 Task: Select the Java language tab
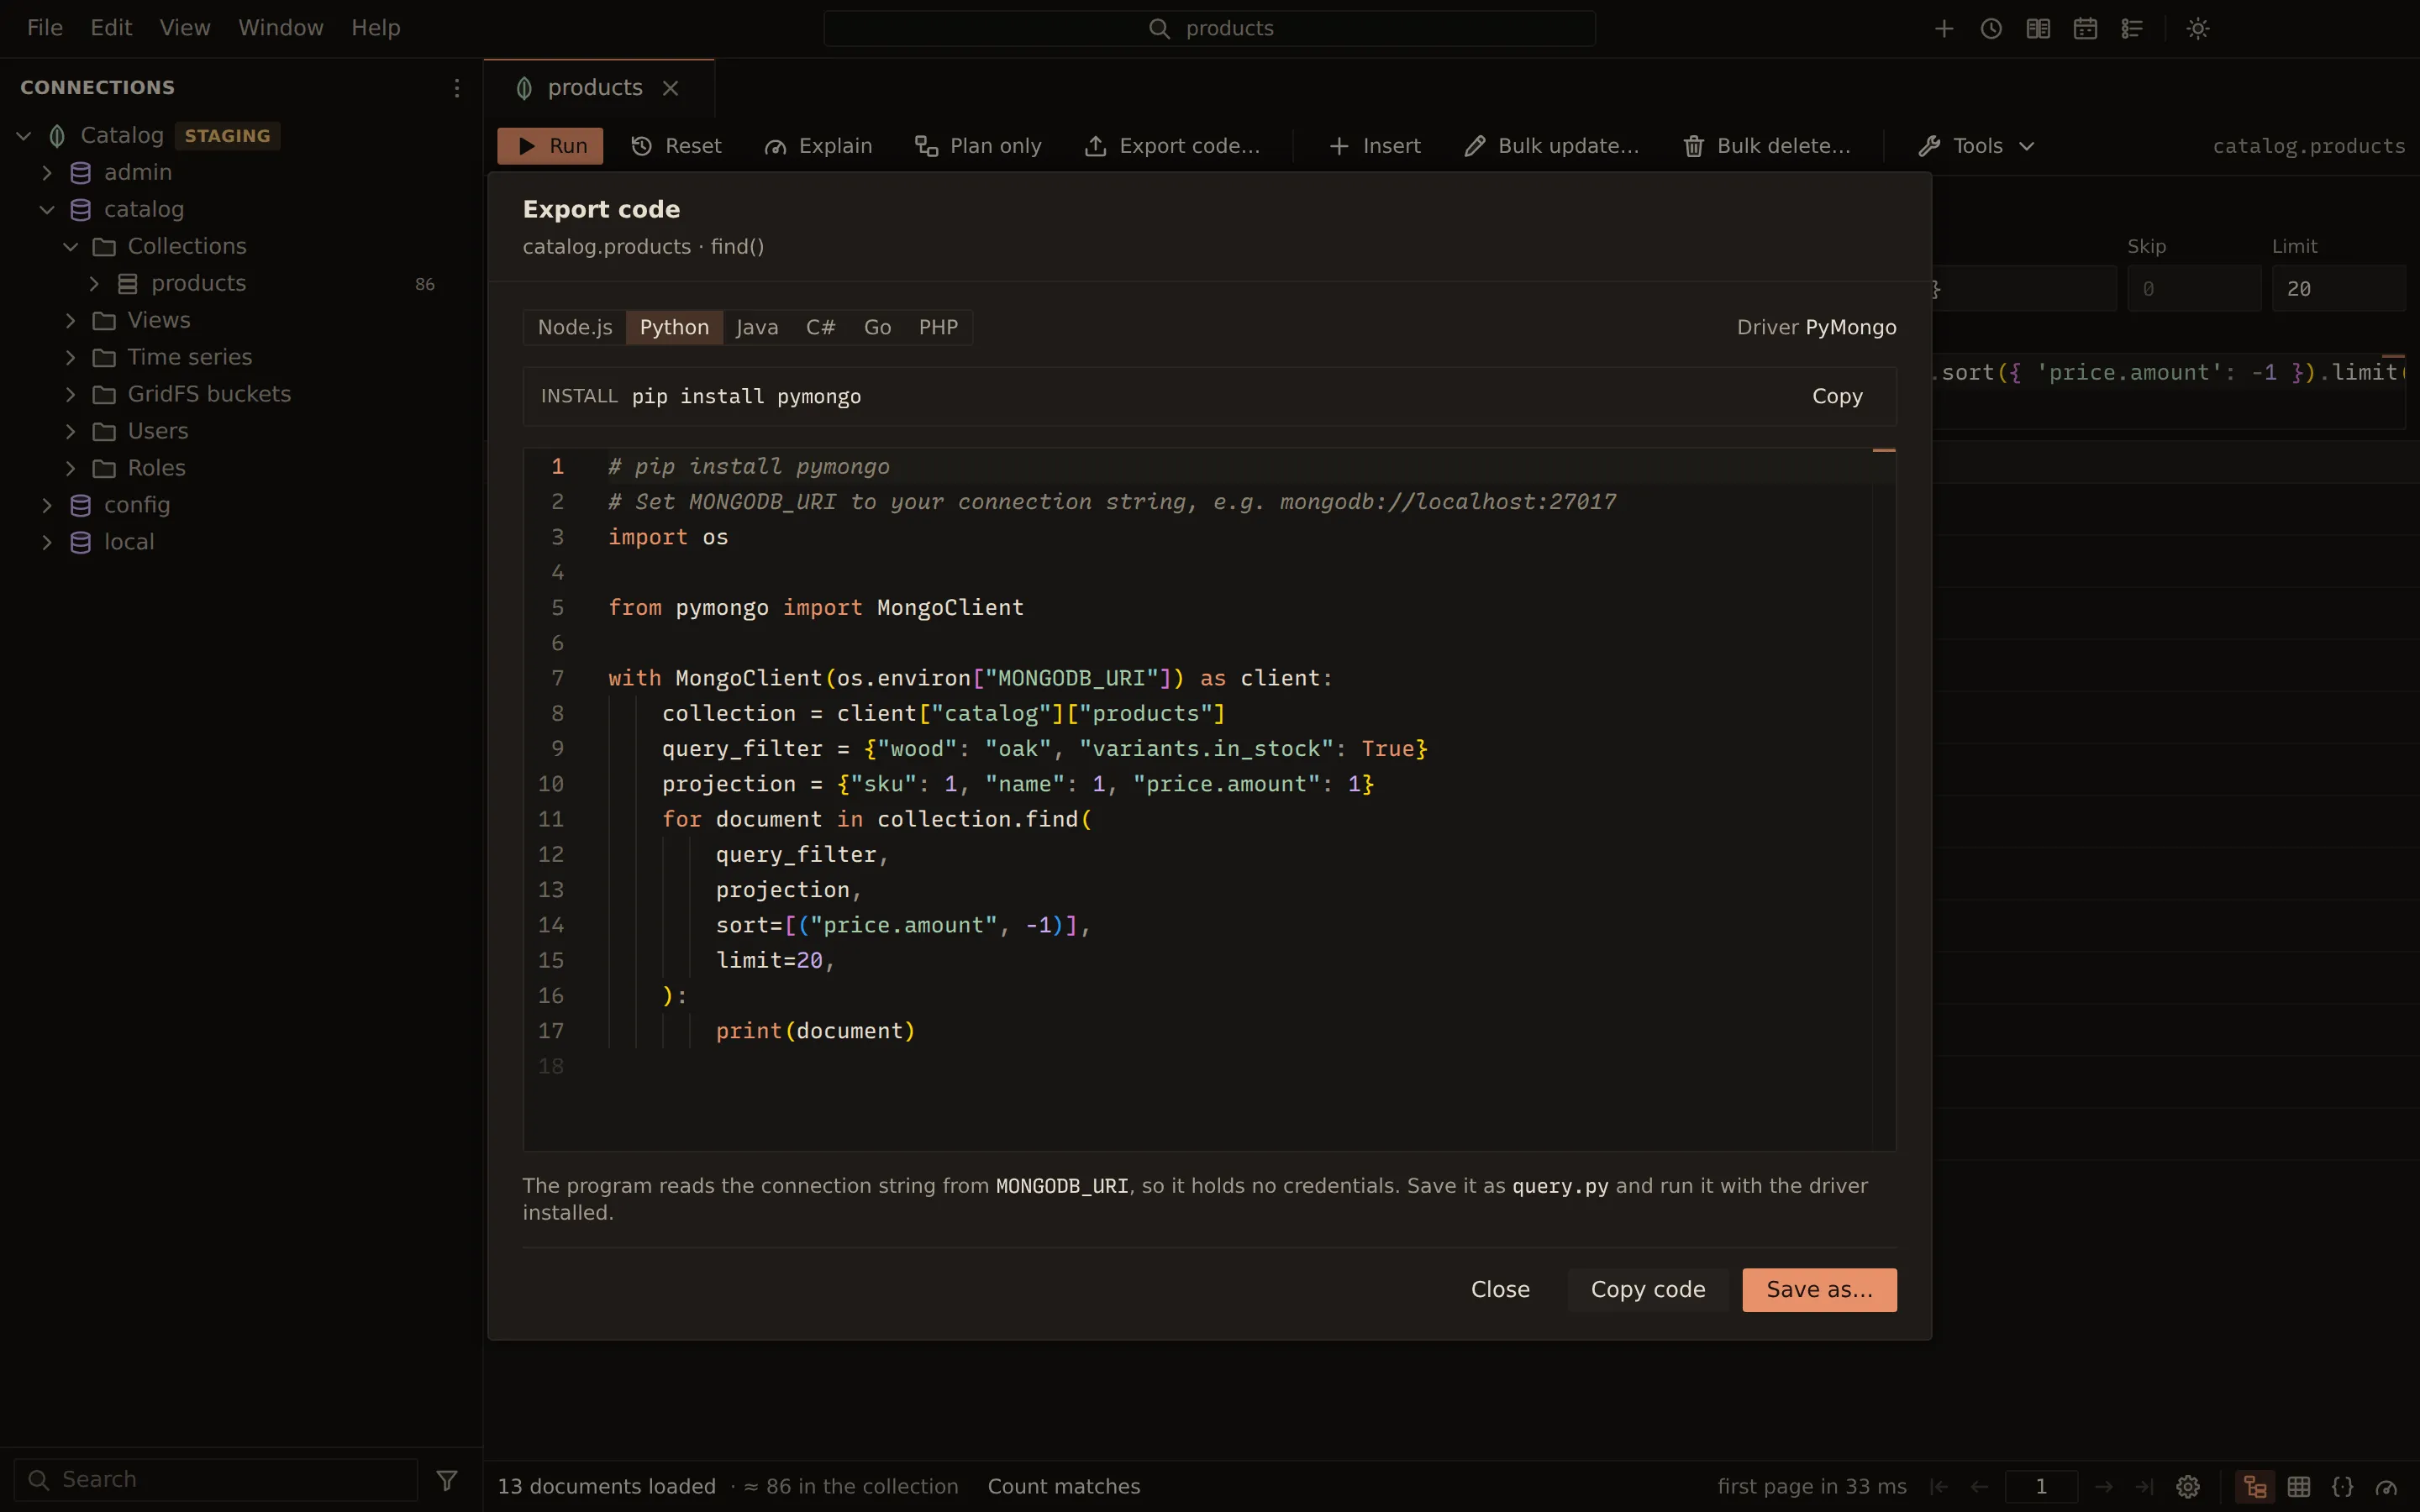pyautogui.click(x=757, y=328)
